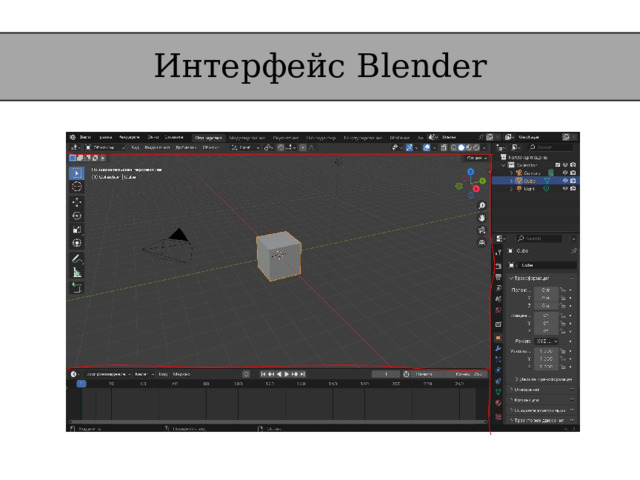
Task: Jump to the timeline end frame
Action: click(302, 374)
